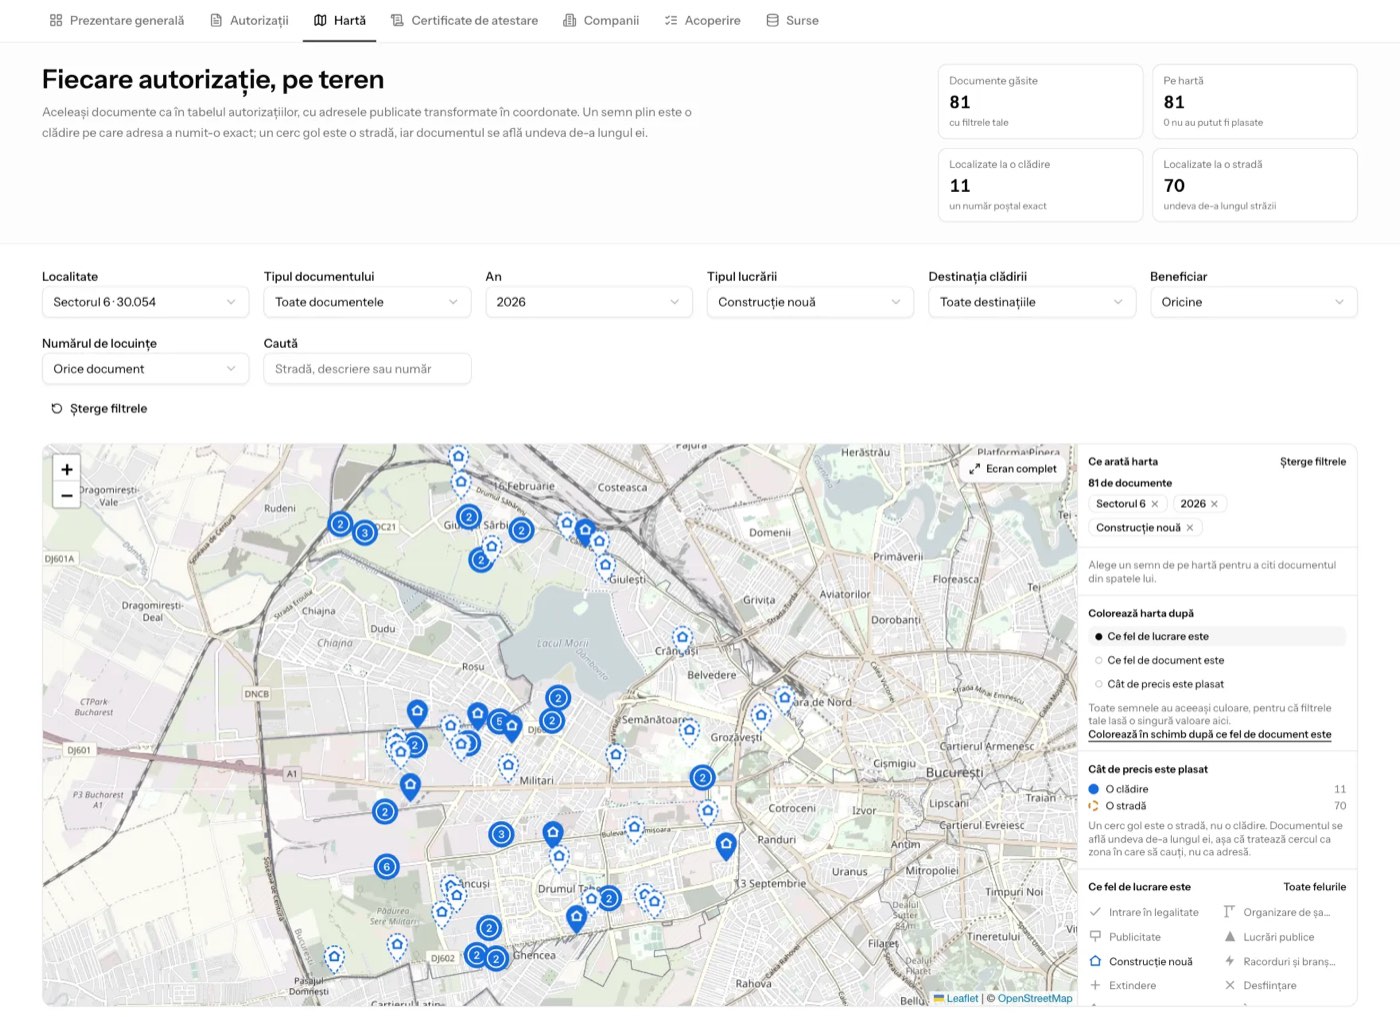Remove the 2026 filter chip

click(x=1214, y=504)
